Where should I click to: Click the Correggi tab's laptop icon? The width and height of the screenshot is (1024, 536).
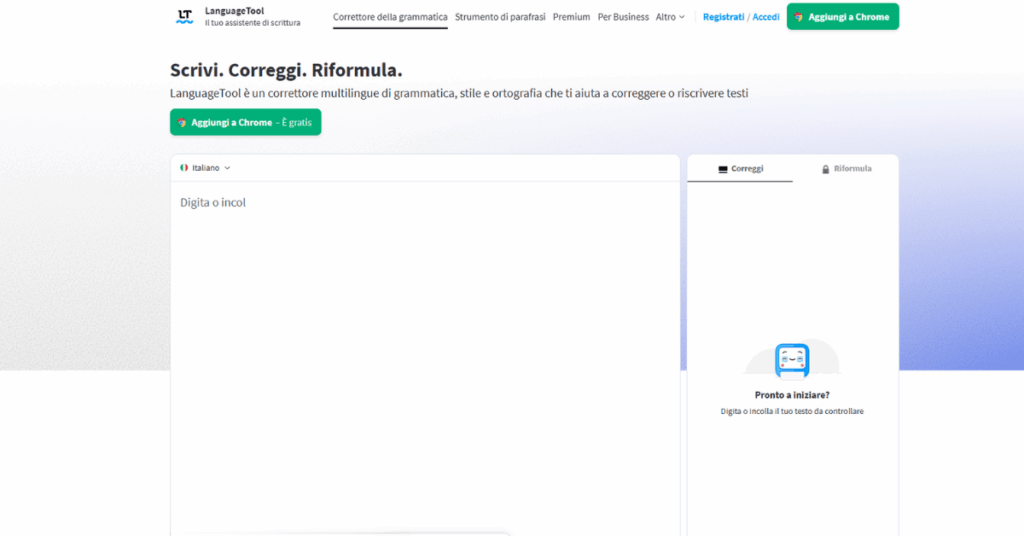(723, 169)
